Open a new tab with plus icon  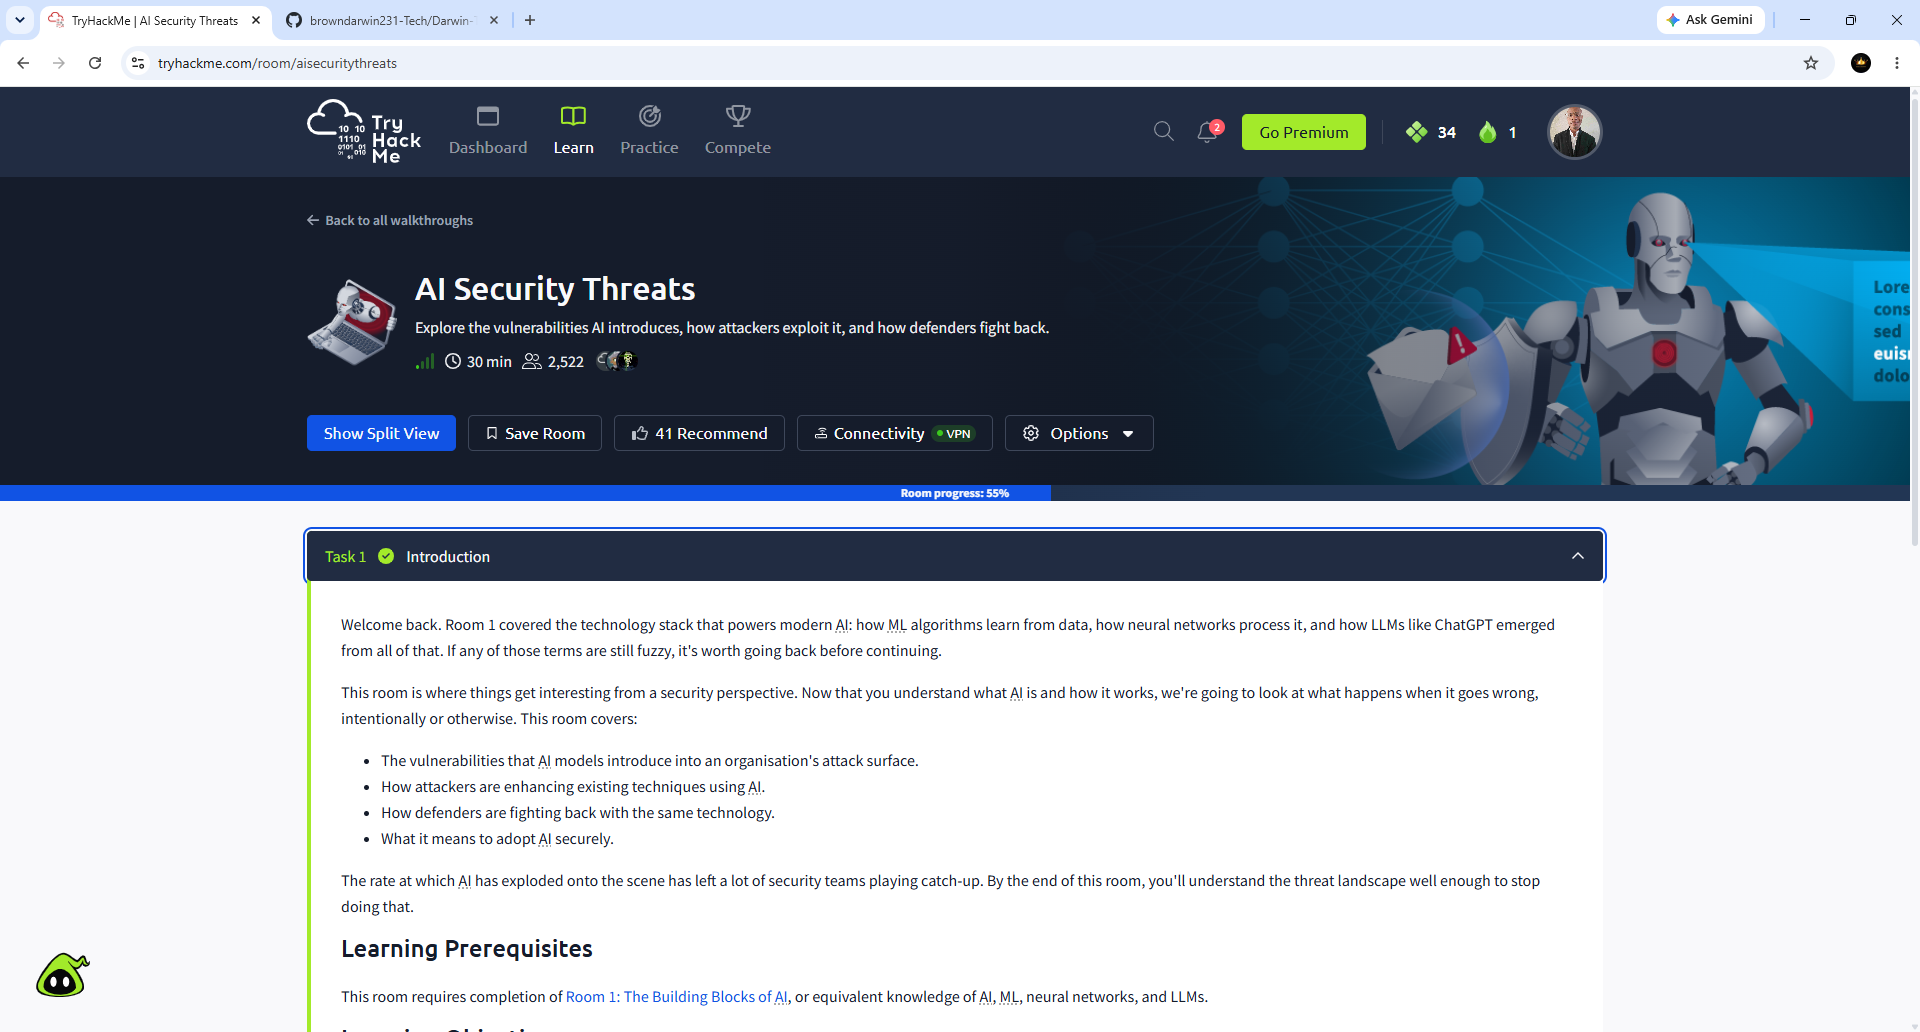(x=530, y=20)
